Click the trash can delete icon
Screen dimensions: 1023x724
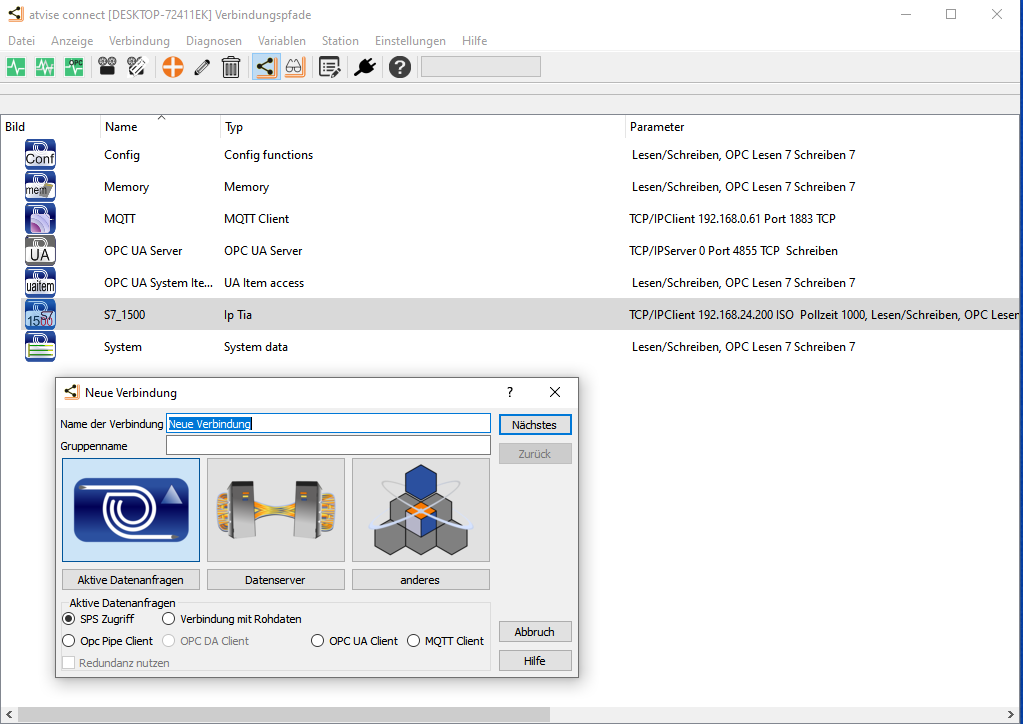pos(231,67)
